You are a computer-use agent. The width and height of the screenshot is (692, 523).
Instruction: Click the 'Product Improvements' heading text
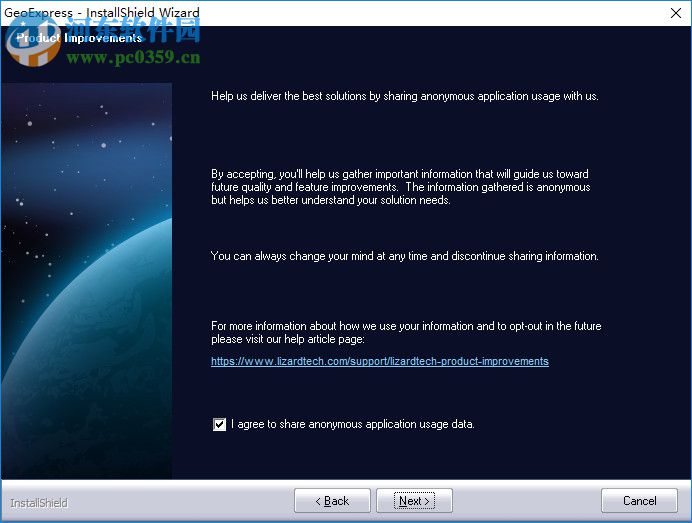[x=79, y=38]
